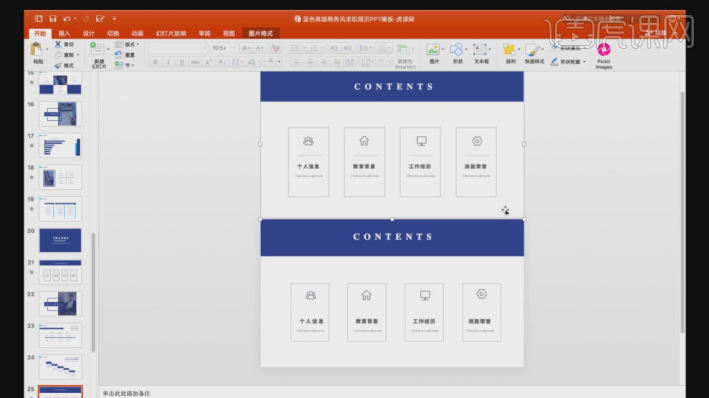Toggle Strikethrough (abc) formatting
709x398 pixels.
coord(195,62)
